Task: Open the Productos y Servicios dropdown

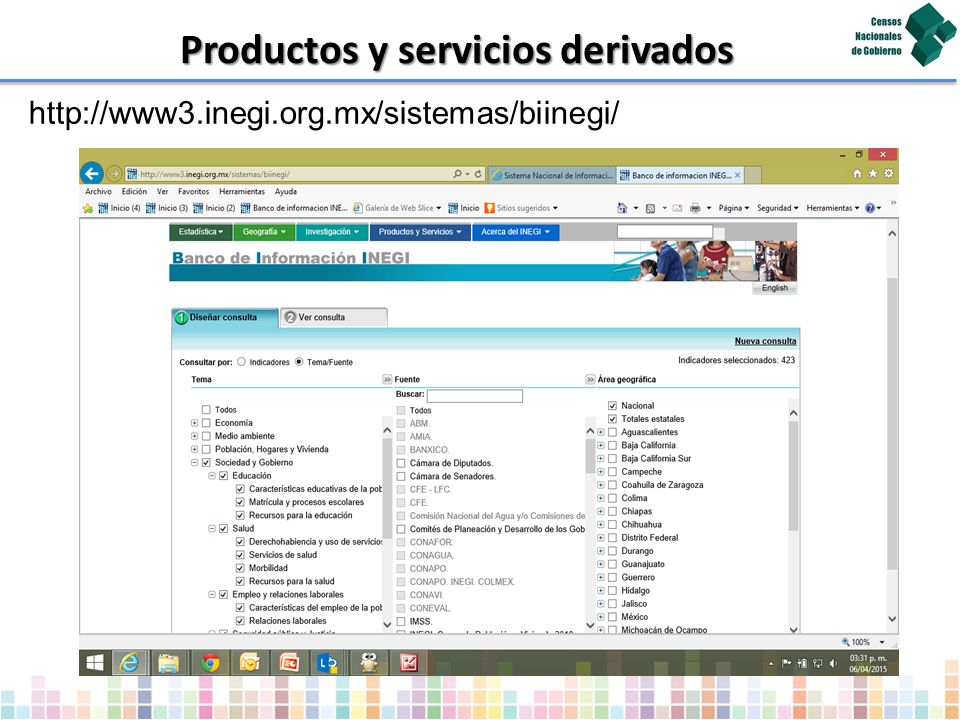Action: pyautogui.click(x=419, y=232)
